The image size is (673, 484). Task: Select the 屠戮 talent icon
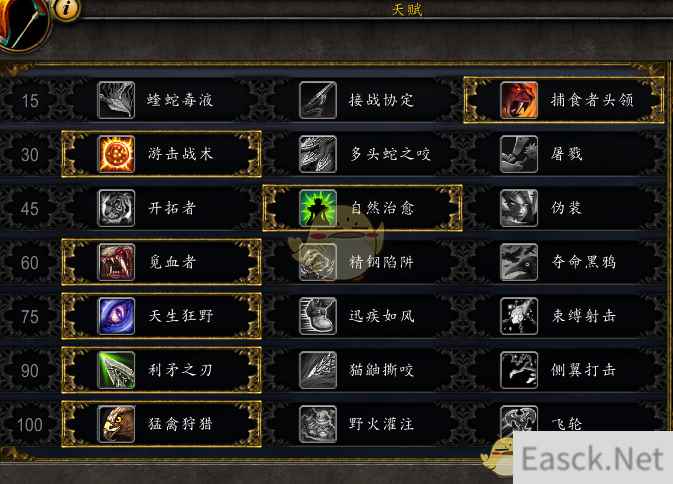click(519, 154)
